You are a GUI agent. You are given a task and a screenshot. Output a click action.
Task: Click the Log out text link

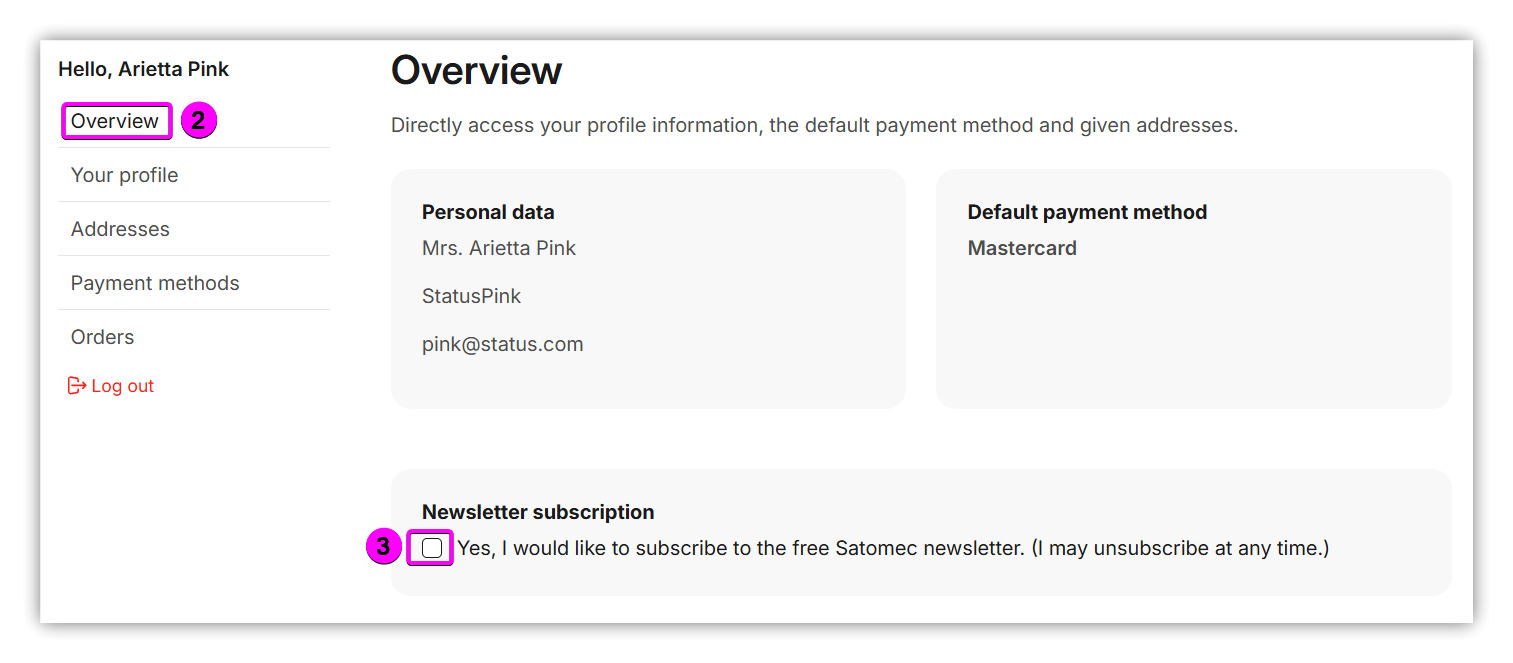[x=122, y=386]
